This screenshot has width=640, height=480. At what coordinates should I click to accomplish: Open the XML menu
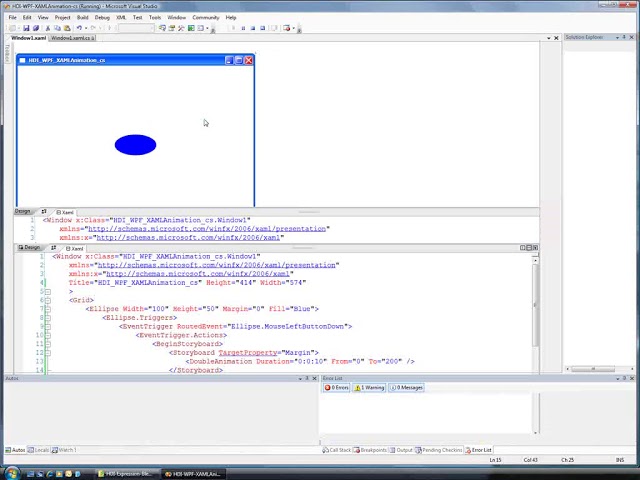click(121, 18)
